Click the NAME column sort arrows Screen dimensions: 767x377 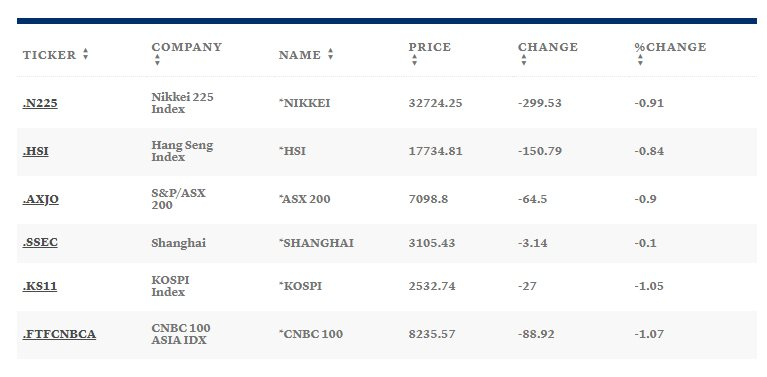[331, 54]
